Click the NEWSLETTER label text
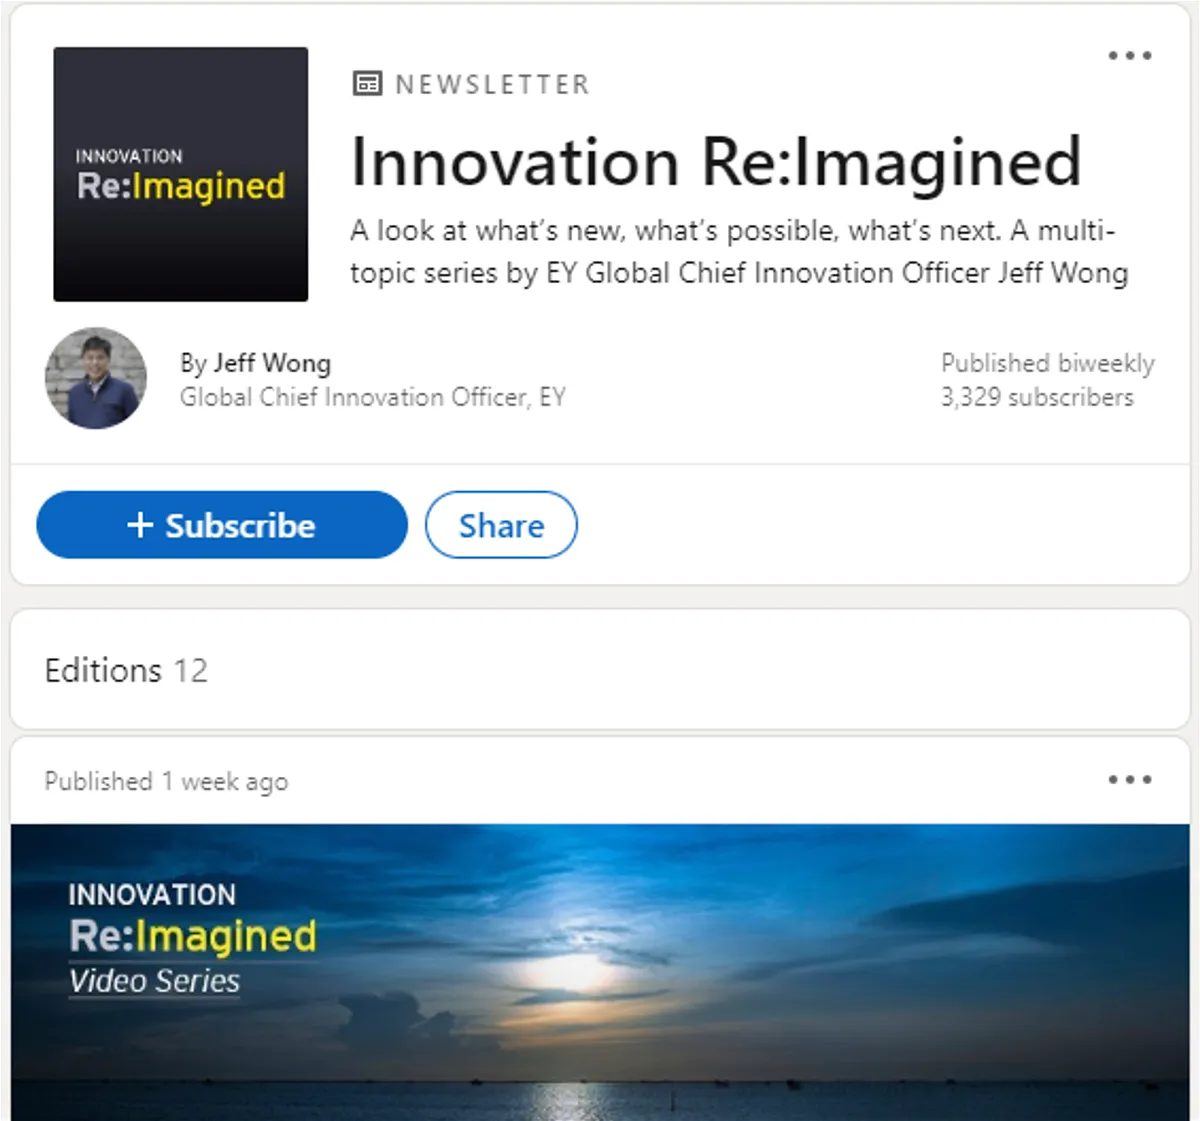 coord(490,84)
